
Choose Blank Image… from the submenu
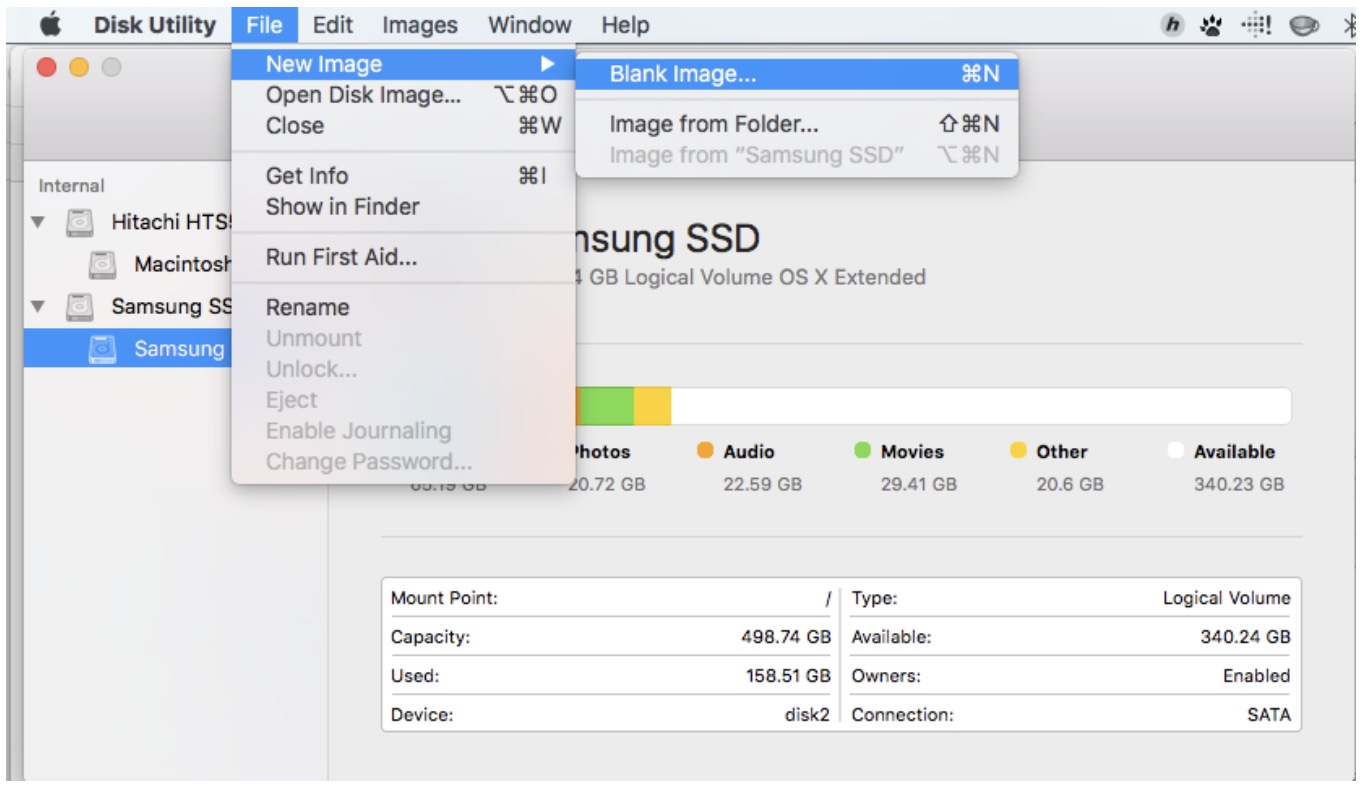click(x=797, y=74)
